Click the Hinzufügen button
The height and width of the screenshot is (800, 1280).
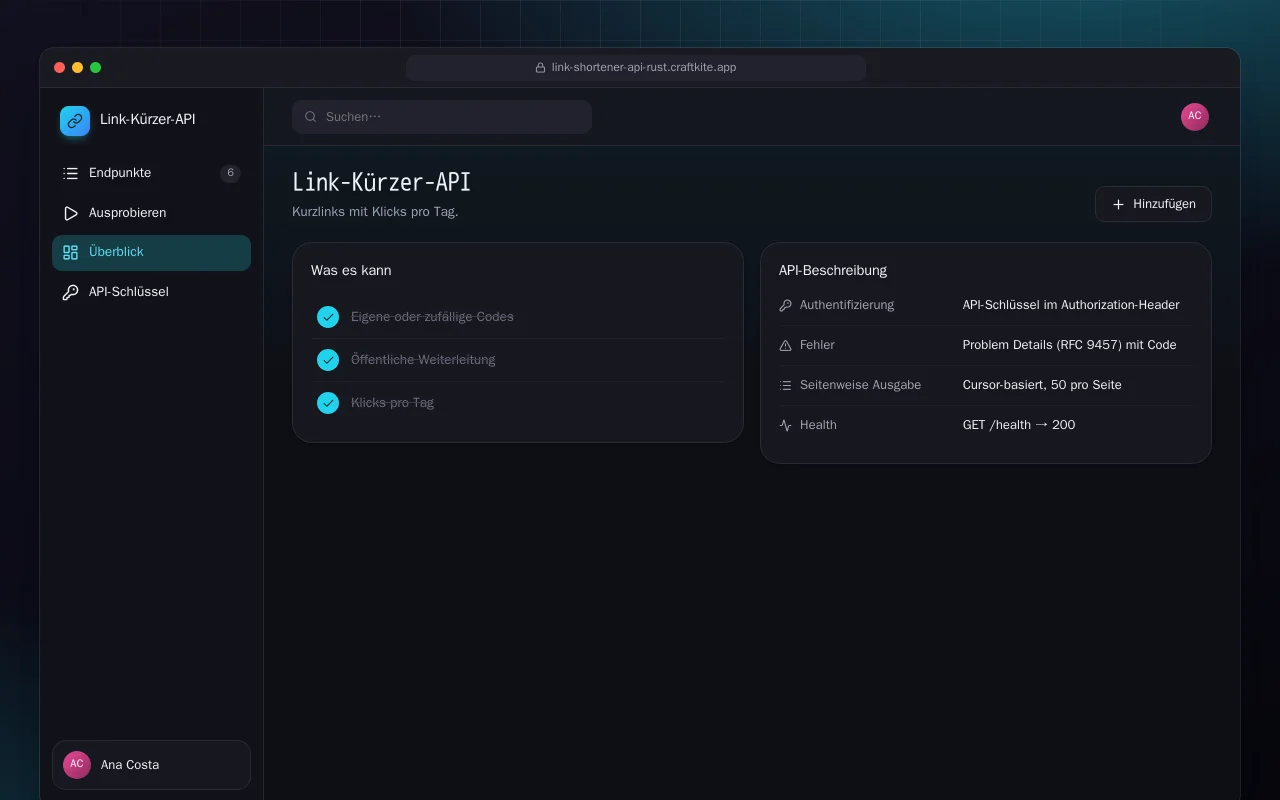coord(1153,204)
